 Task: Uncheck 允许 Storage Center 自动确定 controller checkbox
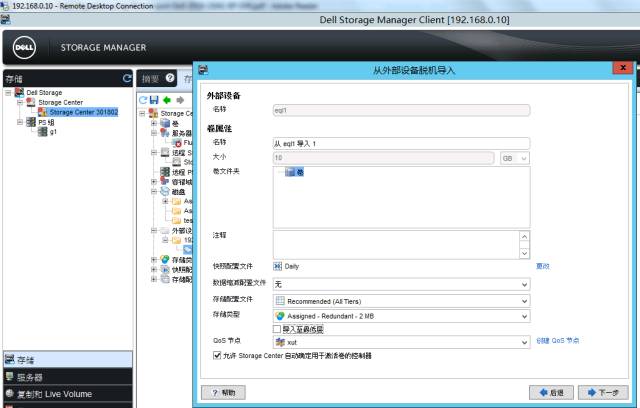pos(217,355)
